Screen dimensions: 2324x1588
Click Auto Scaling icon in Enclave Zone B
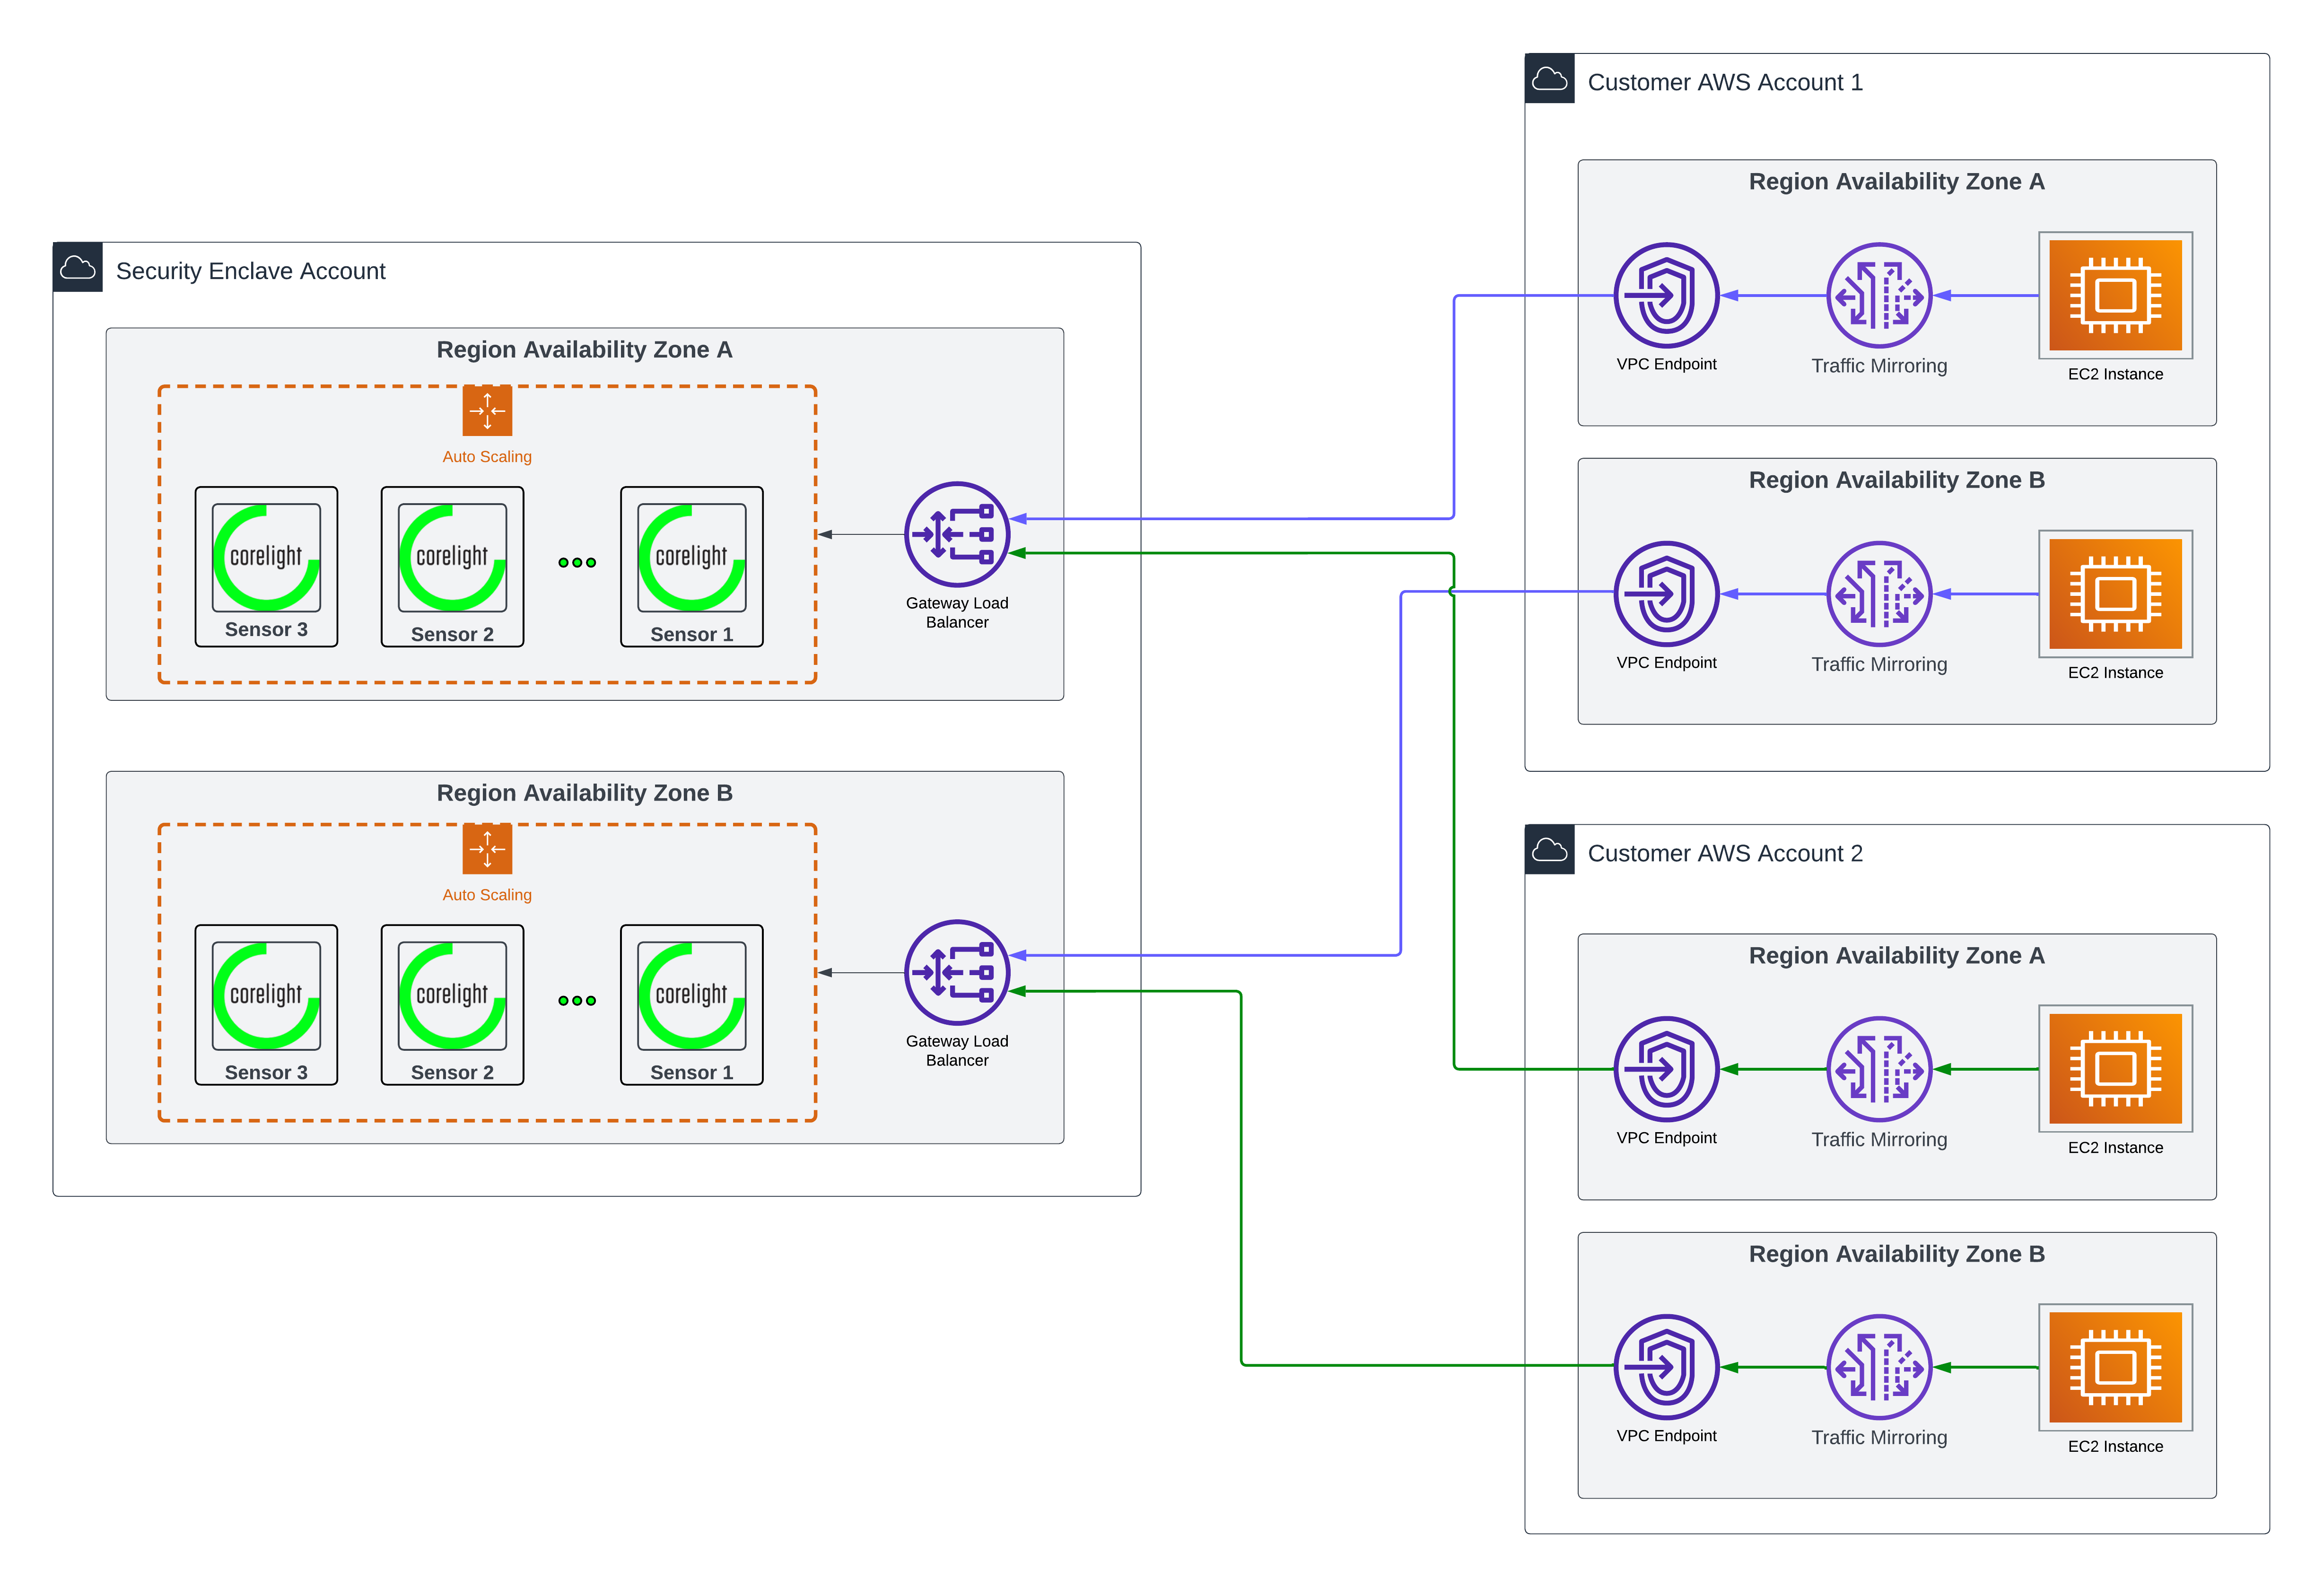[x=487, y=849]
